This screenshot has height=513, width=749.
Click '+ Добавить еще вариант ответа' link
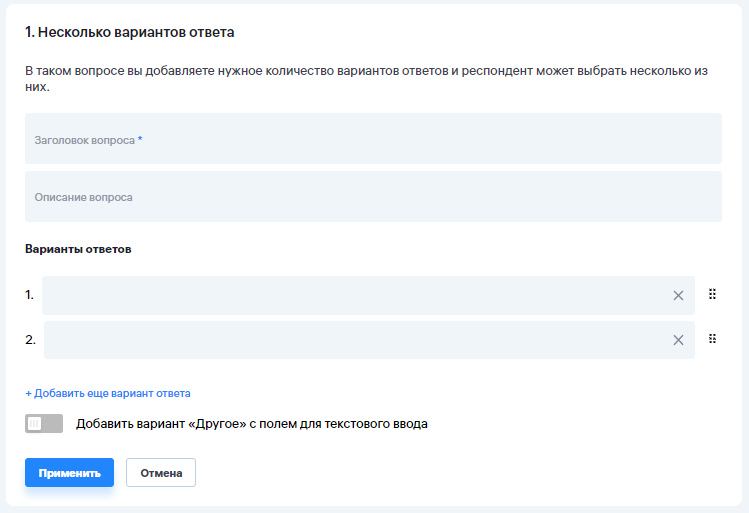tap(108, 393)
